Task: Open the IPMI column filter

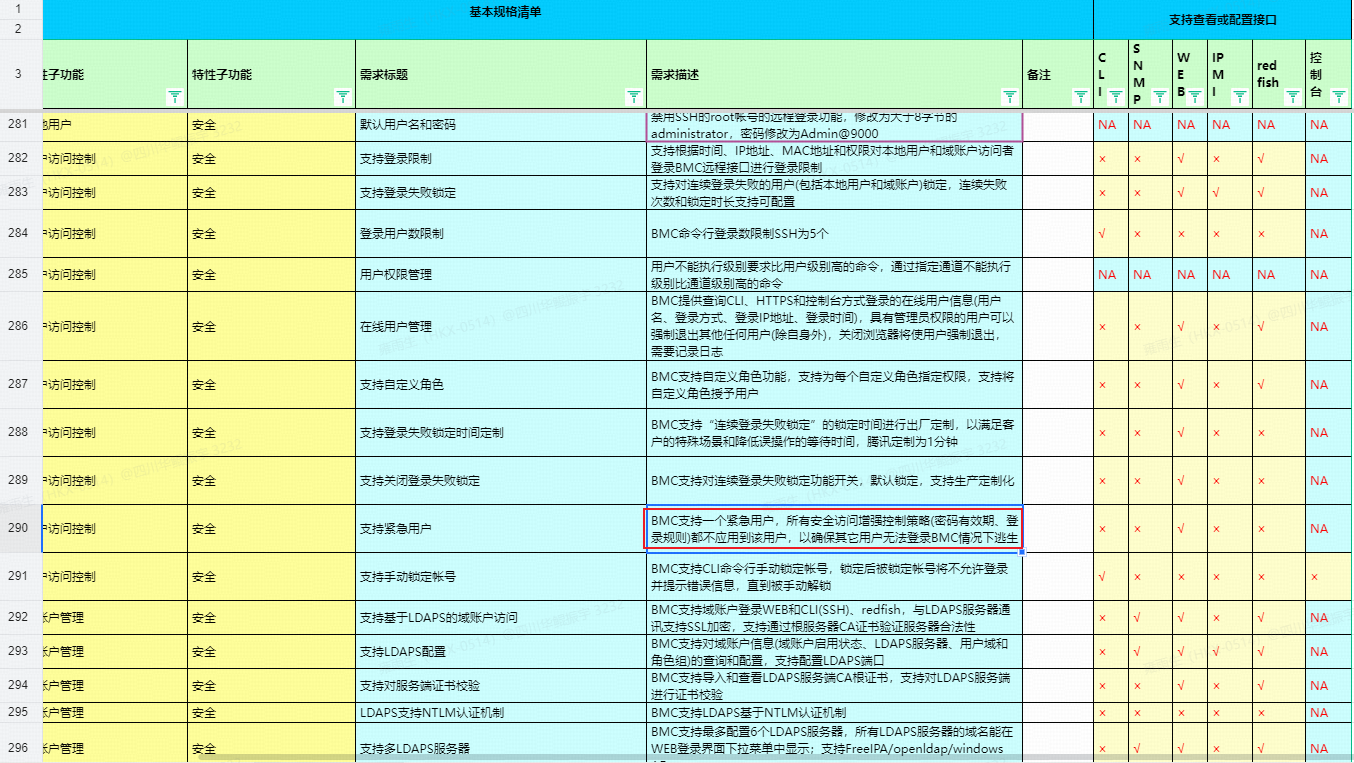Action: coord(1239,97)
